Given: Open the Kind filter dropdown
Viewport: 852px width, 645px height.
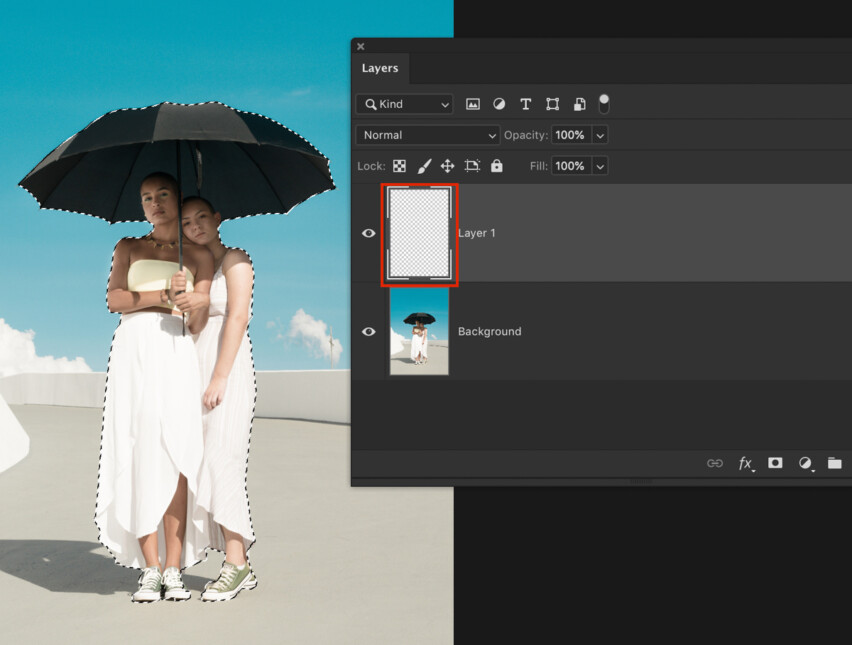Looking at the screenshot, I should click(404, 104).
